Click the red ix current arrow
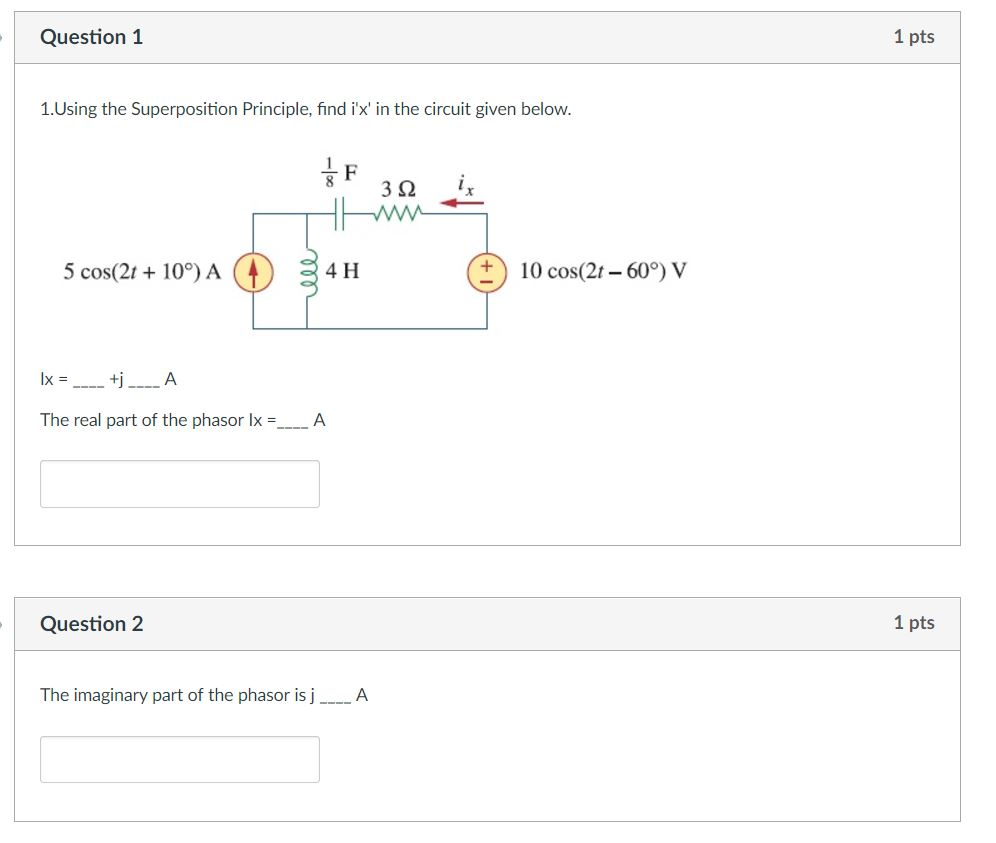Viewport: 996px width, 843px height. (460, 202)
